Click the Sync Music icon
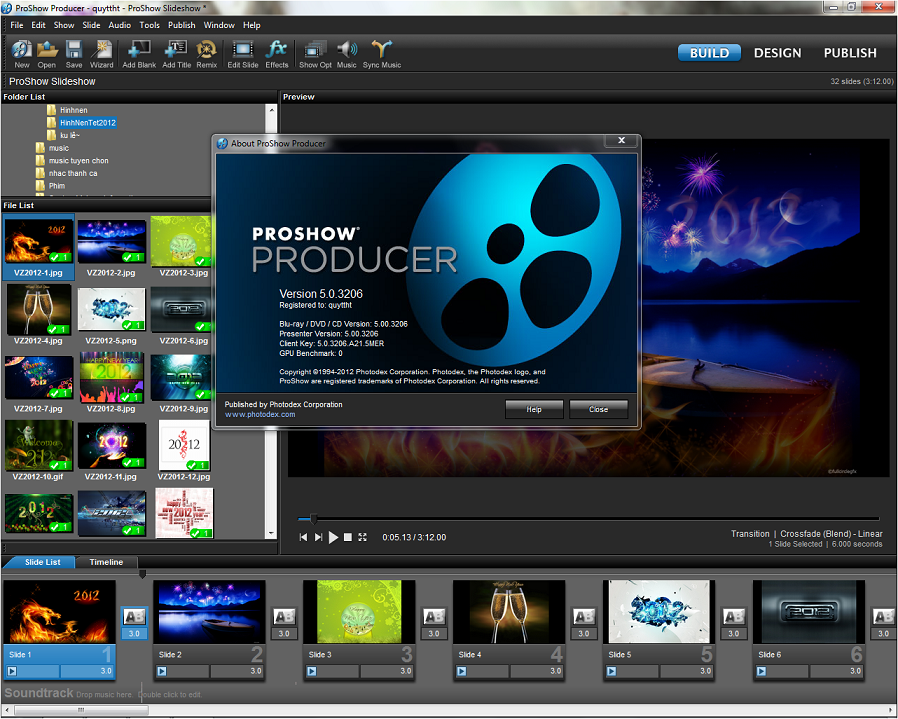Viewport: 898px width, 719px height. [x=381, y=54]
